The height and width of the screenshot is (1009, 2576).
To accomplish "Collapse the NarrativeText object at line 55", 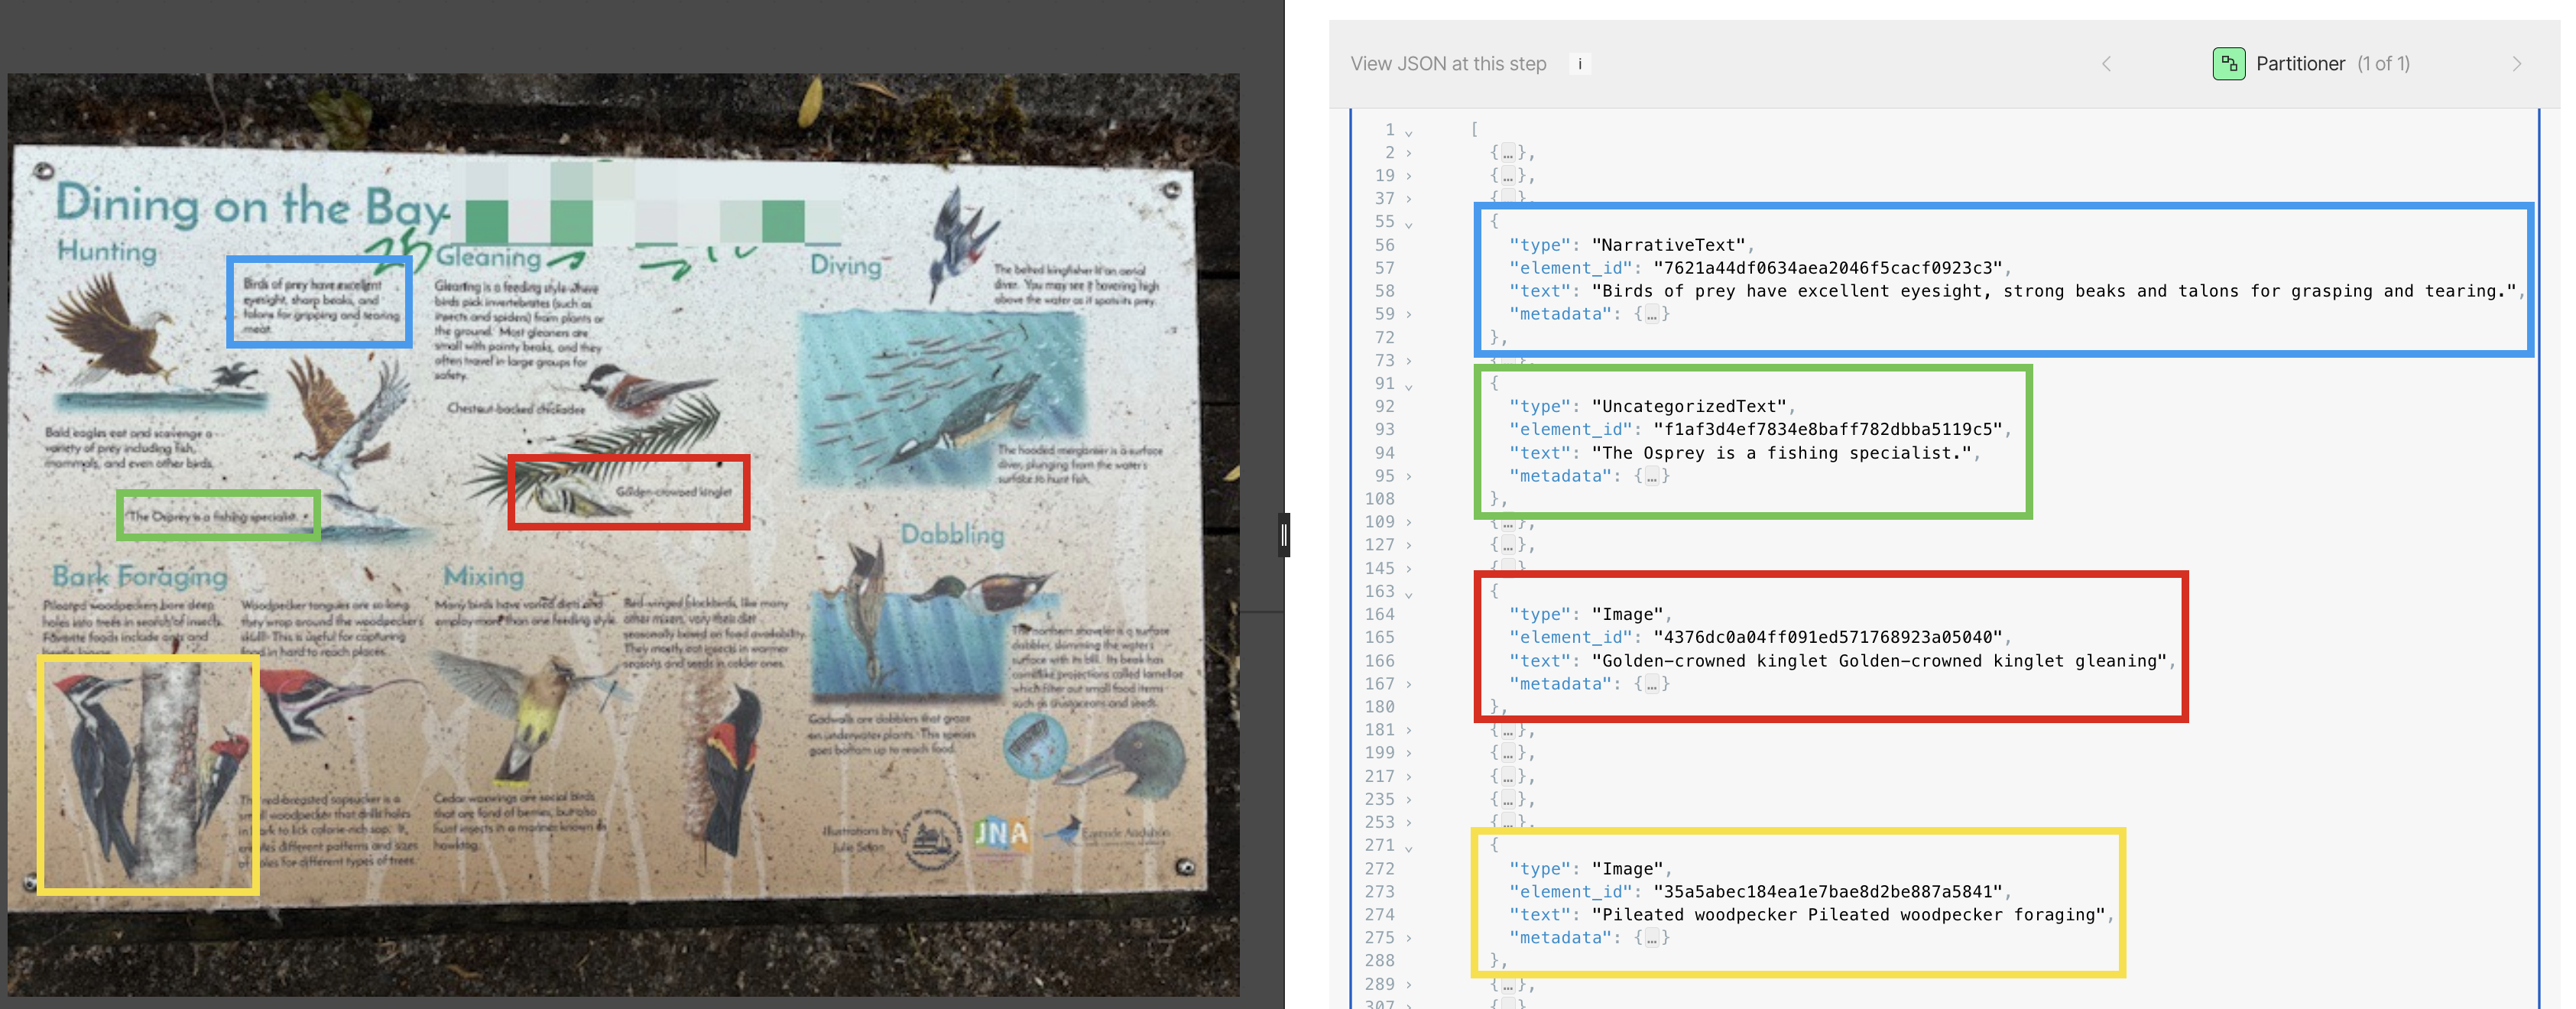I will click(1408, 223).
